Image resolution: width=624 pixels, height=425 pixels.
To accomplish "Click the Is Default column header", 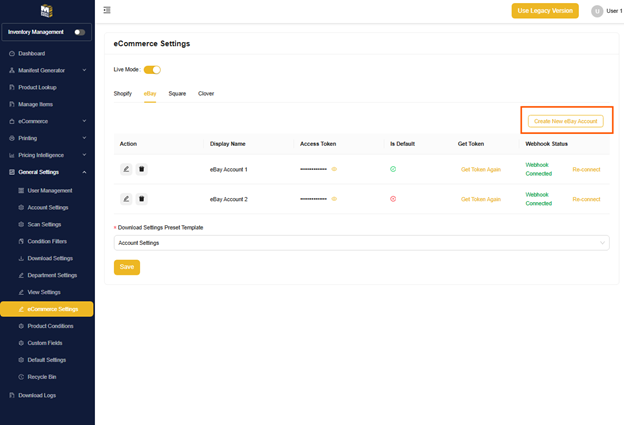I will pos(402,144).
